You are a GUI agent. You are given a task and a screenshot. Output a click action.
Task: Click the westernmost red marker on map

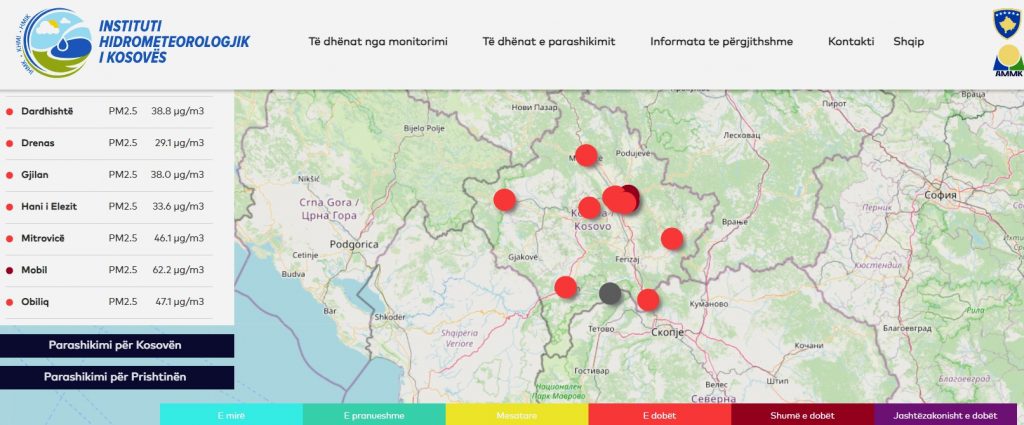click(x=505, y=199)
